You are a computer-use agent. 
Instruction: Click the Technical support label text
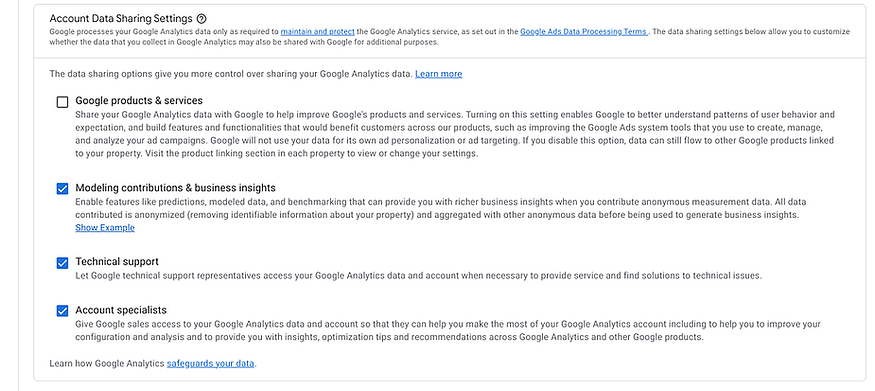click(x=117, y=262)
